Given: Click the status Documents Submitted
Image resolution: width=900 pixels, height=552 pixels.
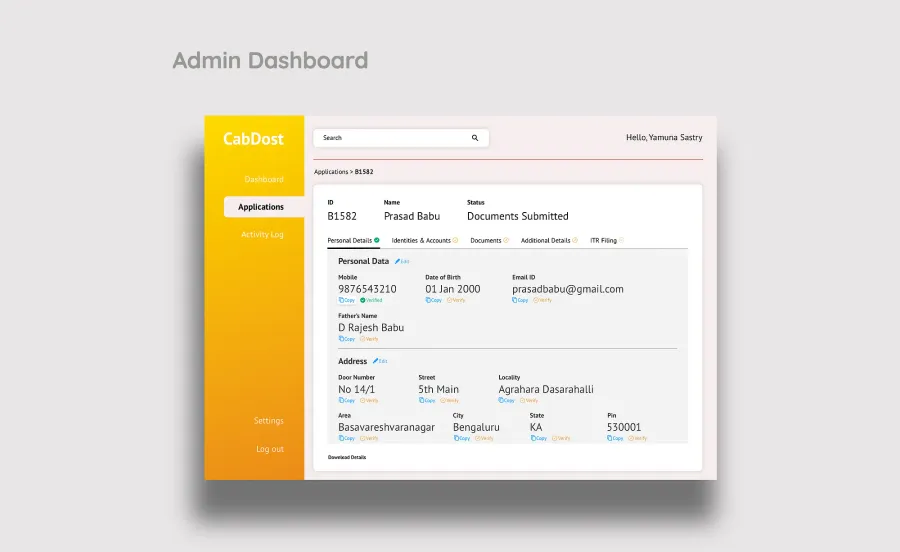Looking at the screenshot, I should pyautogui.click(x=518, y=216).
